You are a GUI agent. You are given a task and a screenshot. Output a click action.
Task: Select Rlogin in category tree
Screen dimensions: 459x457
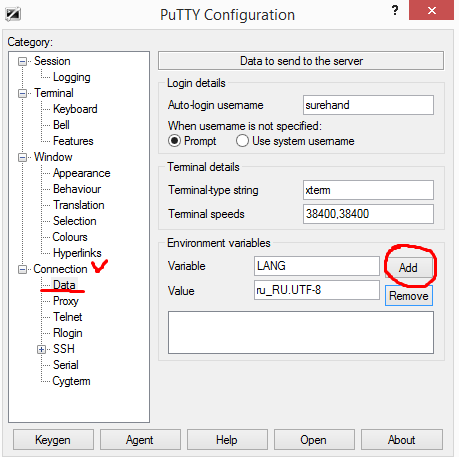(x=68, y=333)
